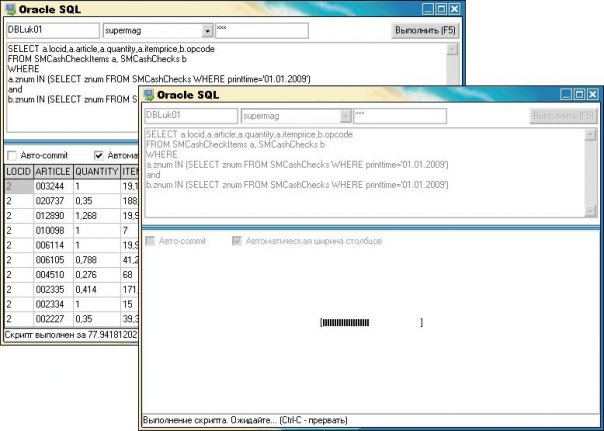Click the LOCID column header

18,172
